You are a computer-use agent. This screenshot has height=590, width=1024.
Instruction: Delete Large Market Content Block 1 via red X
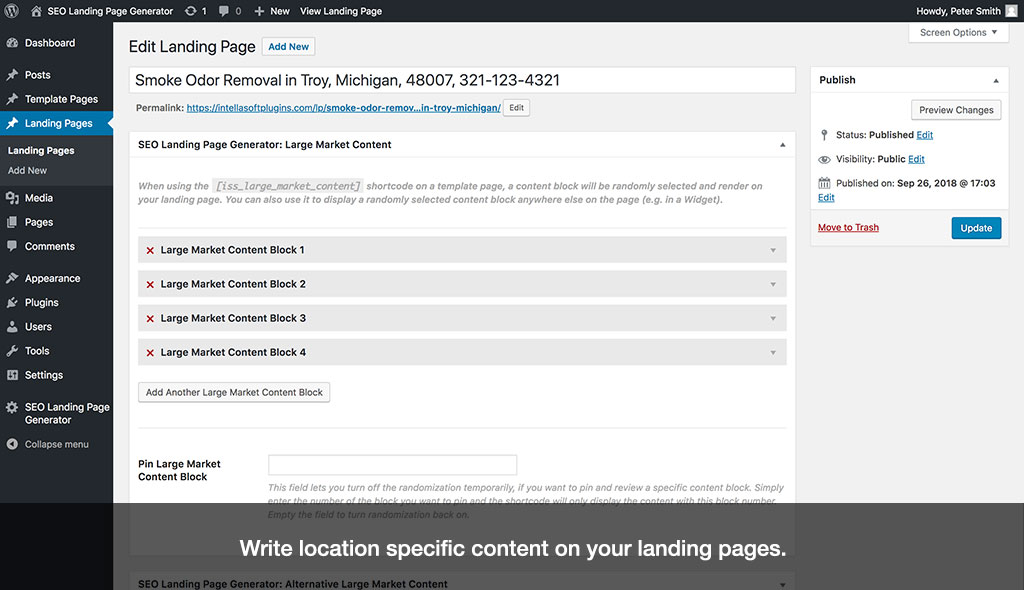coord(152,249)
